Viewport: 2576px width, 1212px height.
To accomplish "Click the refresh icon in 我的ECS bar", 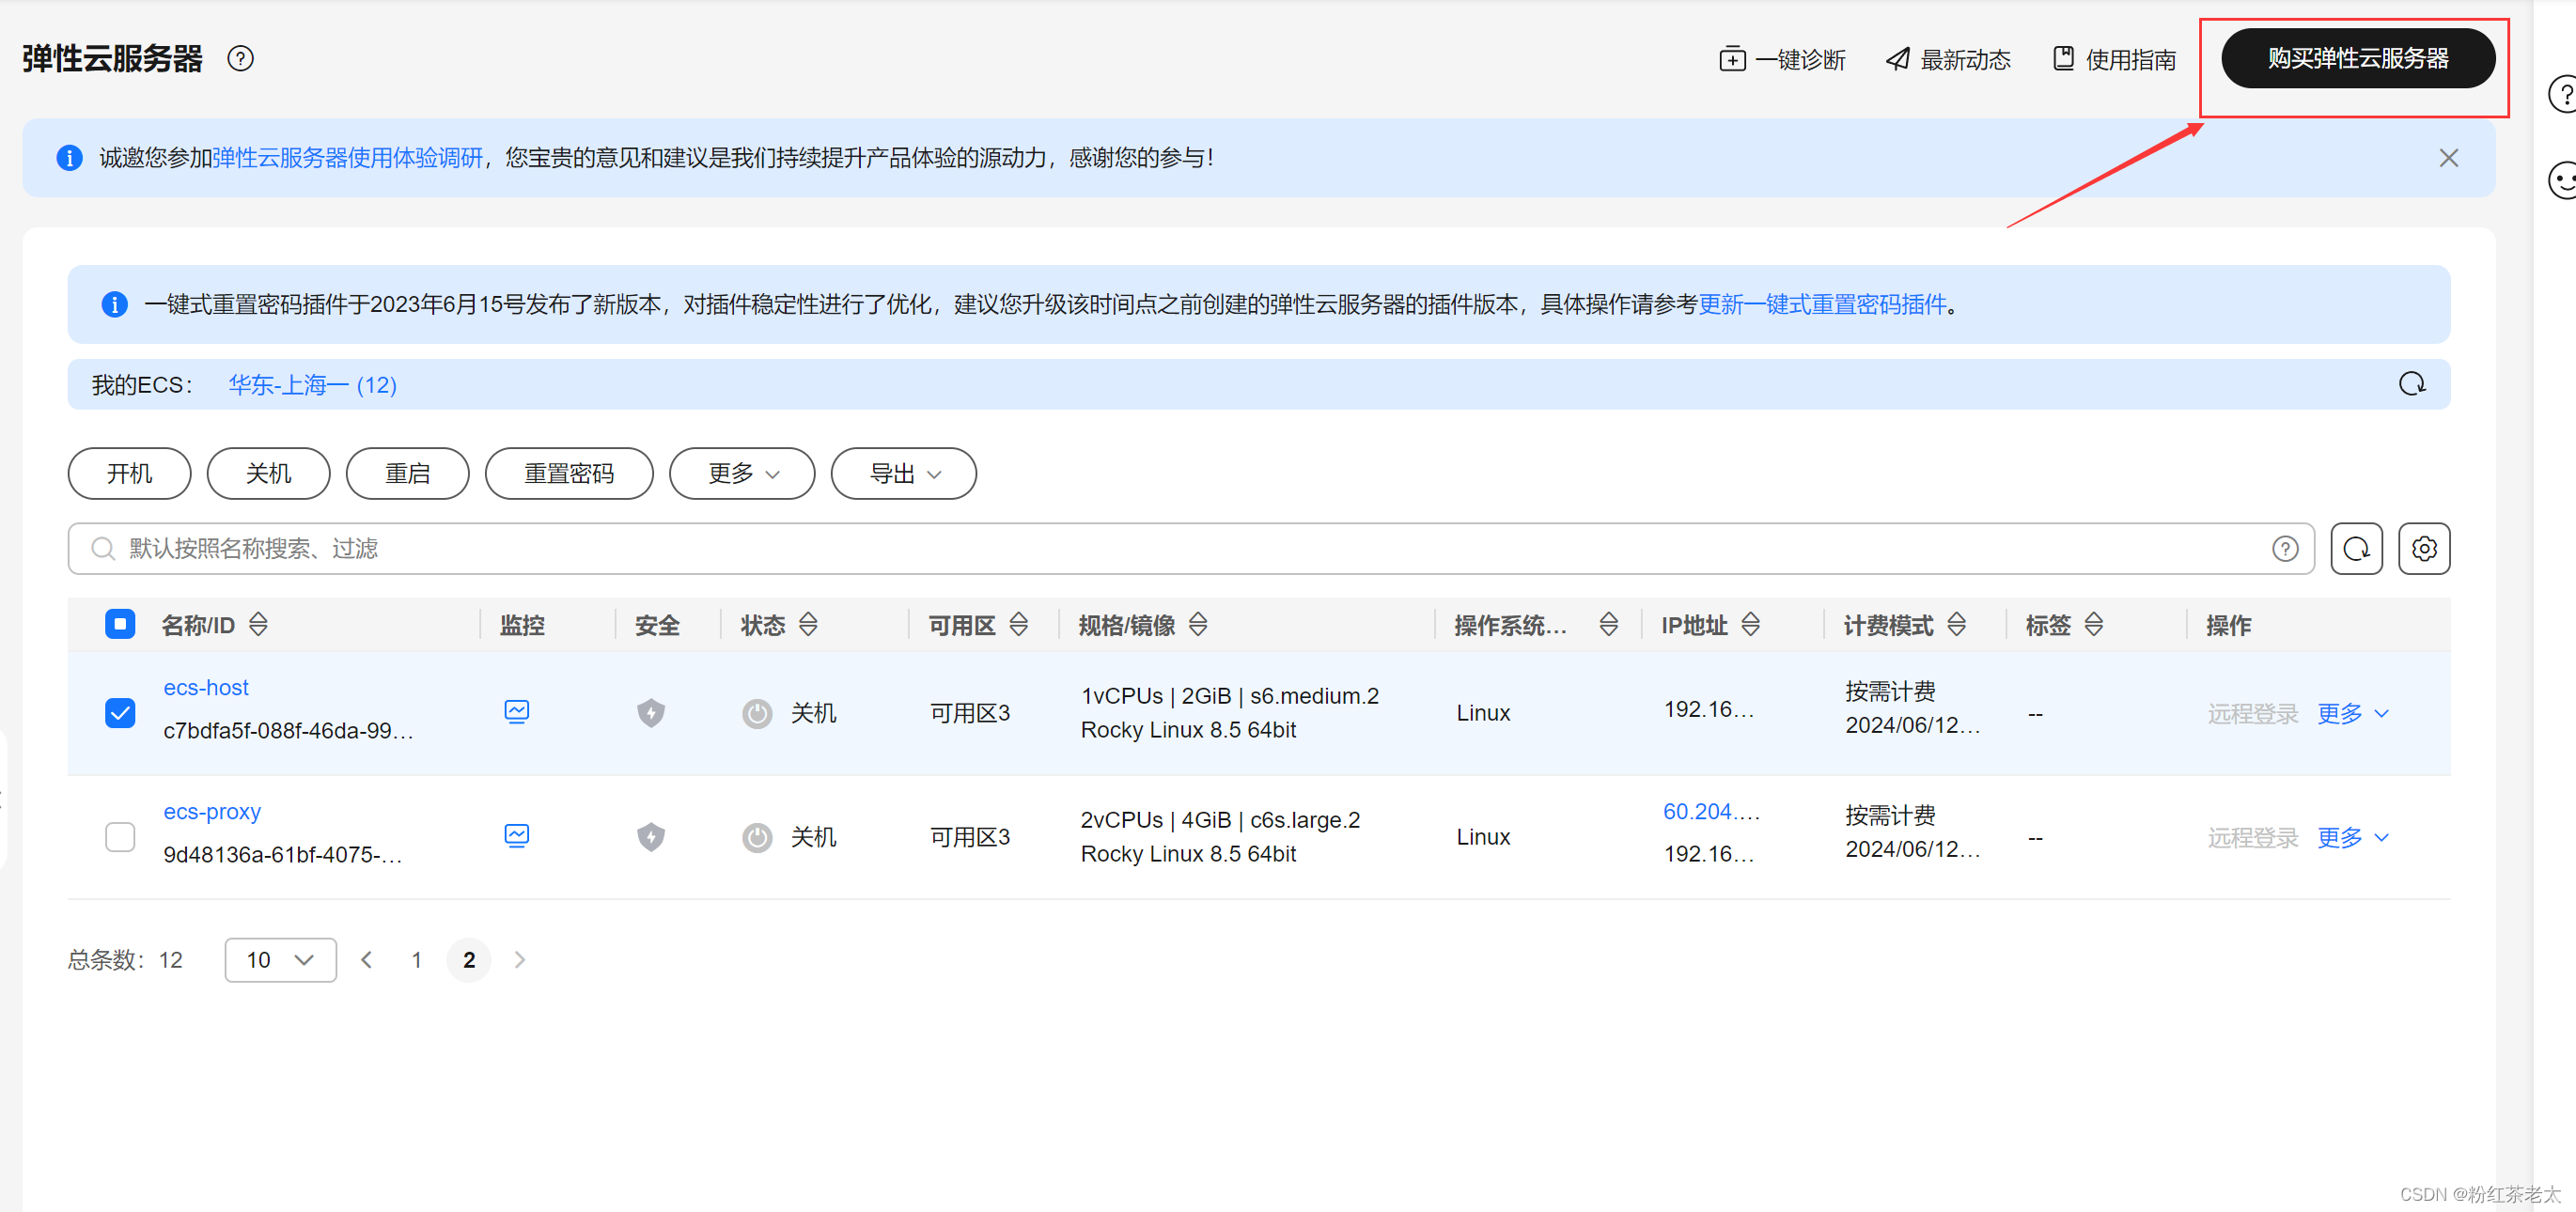I will (2411, 384).
